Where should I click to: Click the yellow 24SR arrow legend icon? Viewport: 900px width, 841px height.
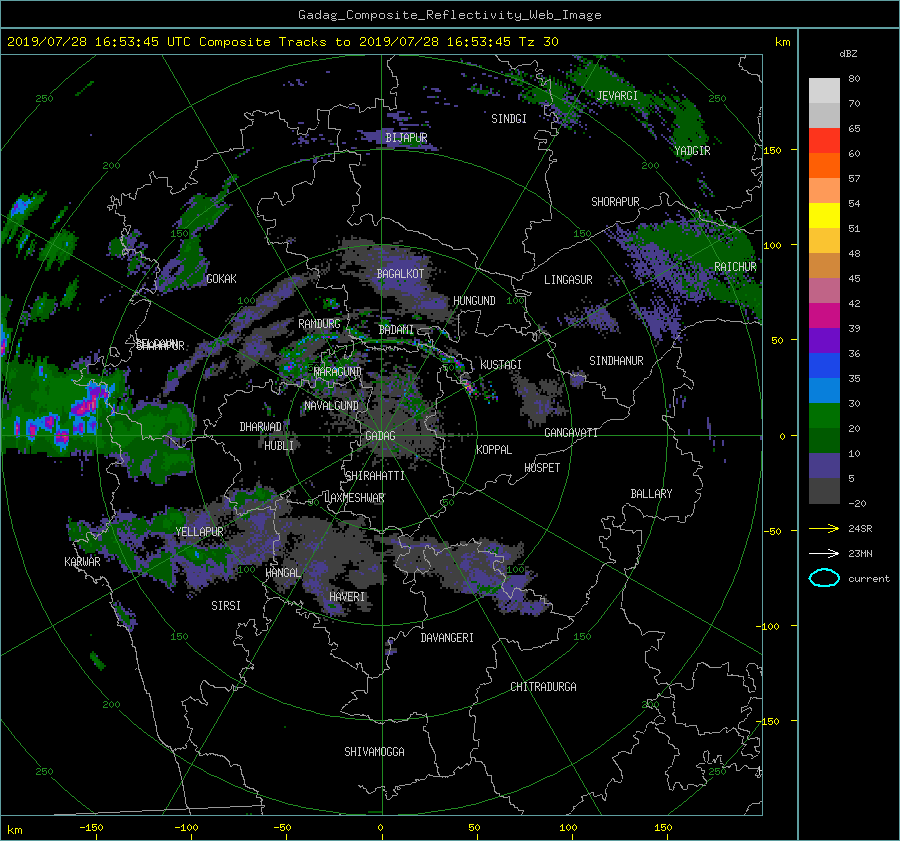(x=824, y=528)
